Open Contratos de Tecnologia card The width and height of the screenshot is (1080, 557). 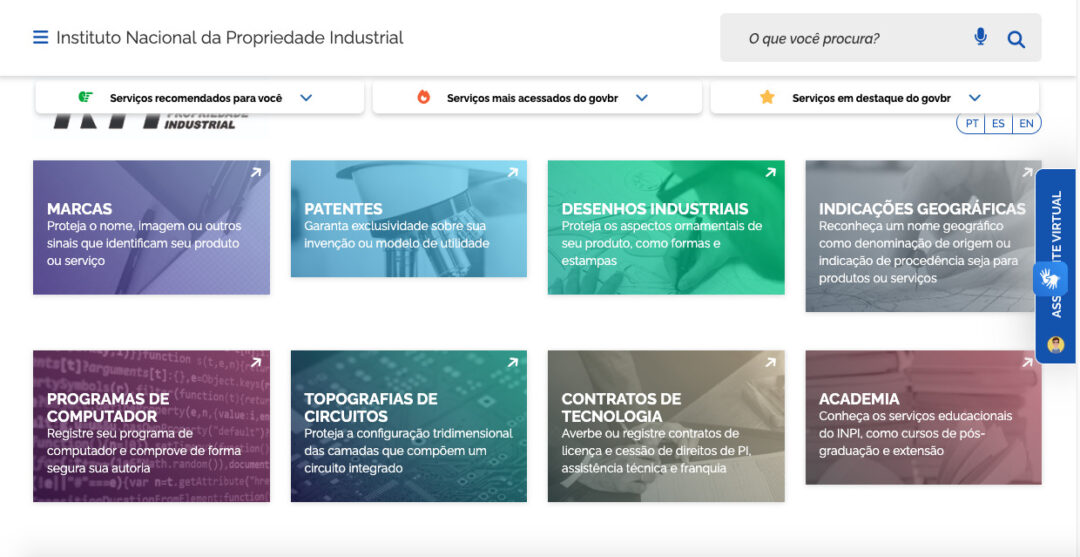(665, 426)
